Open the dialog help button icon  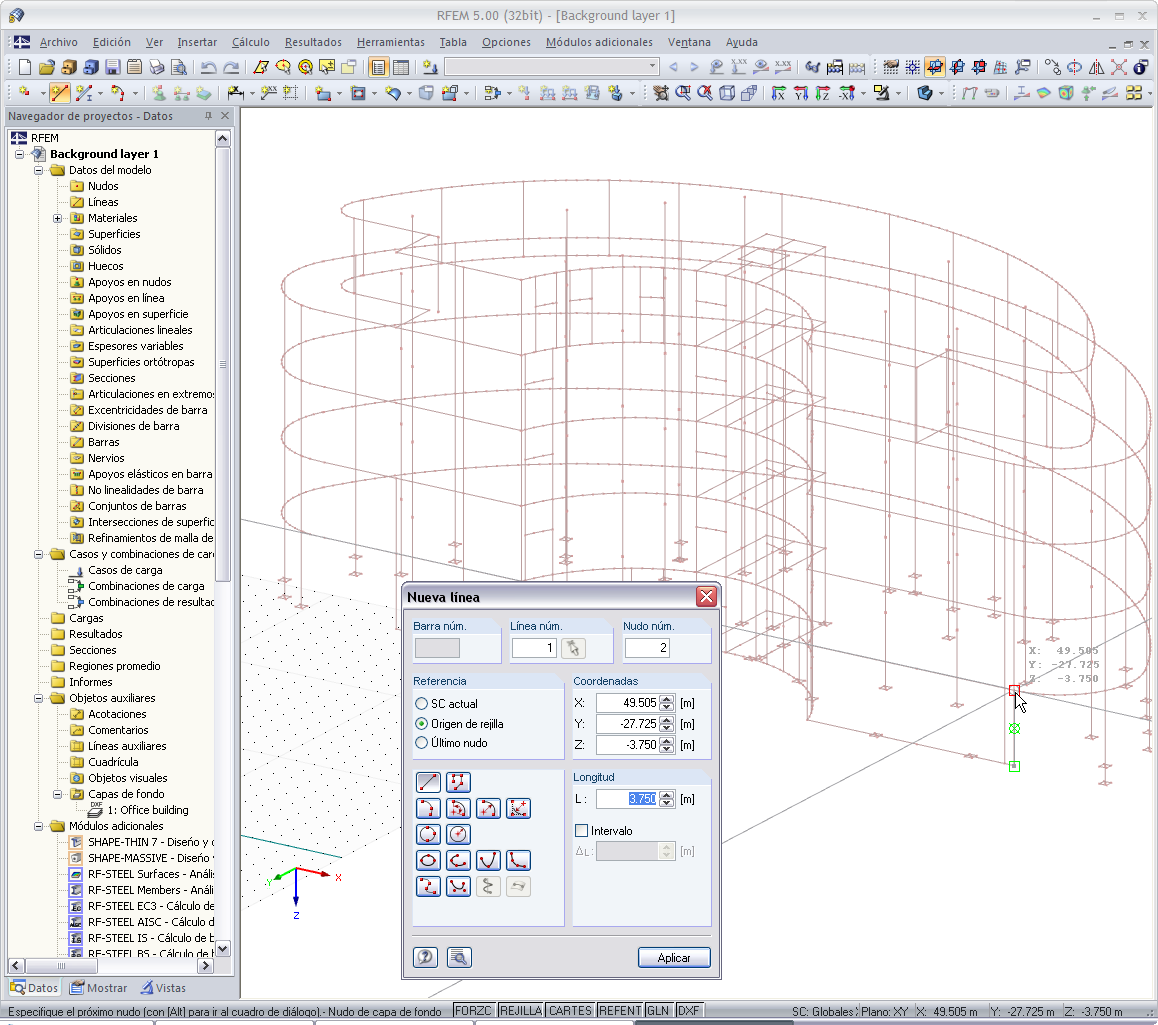pyautogui.click(x=425, y=957)
